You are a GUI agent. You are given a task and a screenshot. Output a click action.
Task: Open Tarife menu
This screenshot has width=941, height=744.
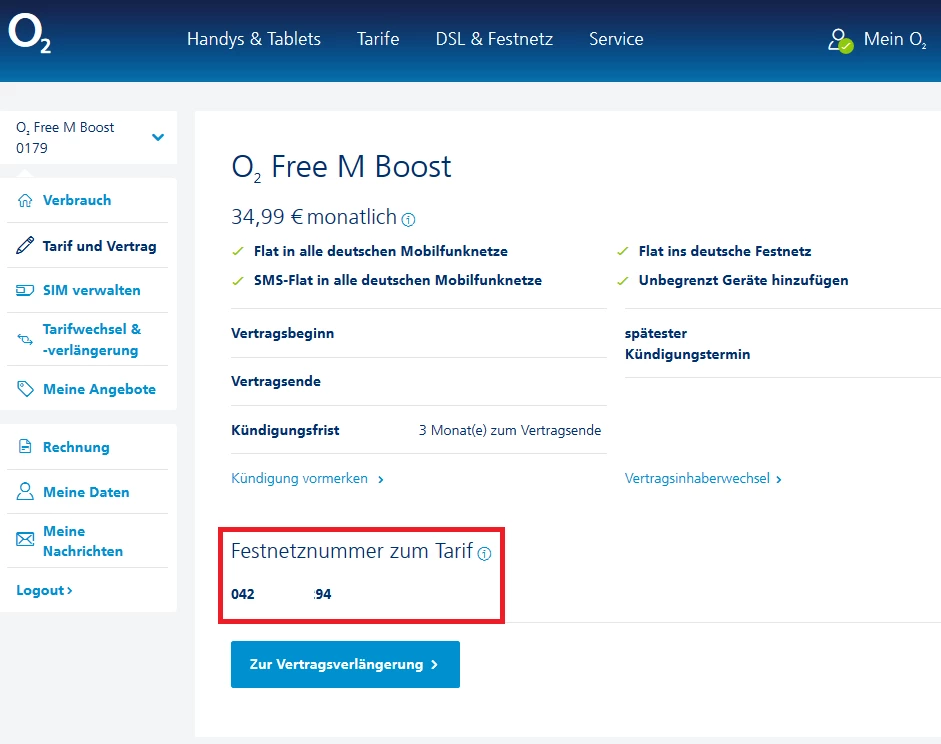pos(377,39)
